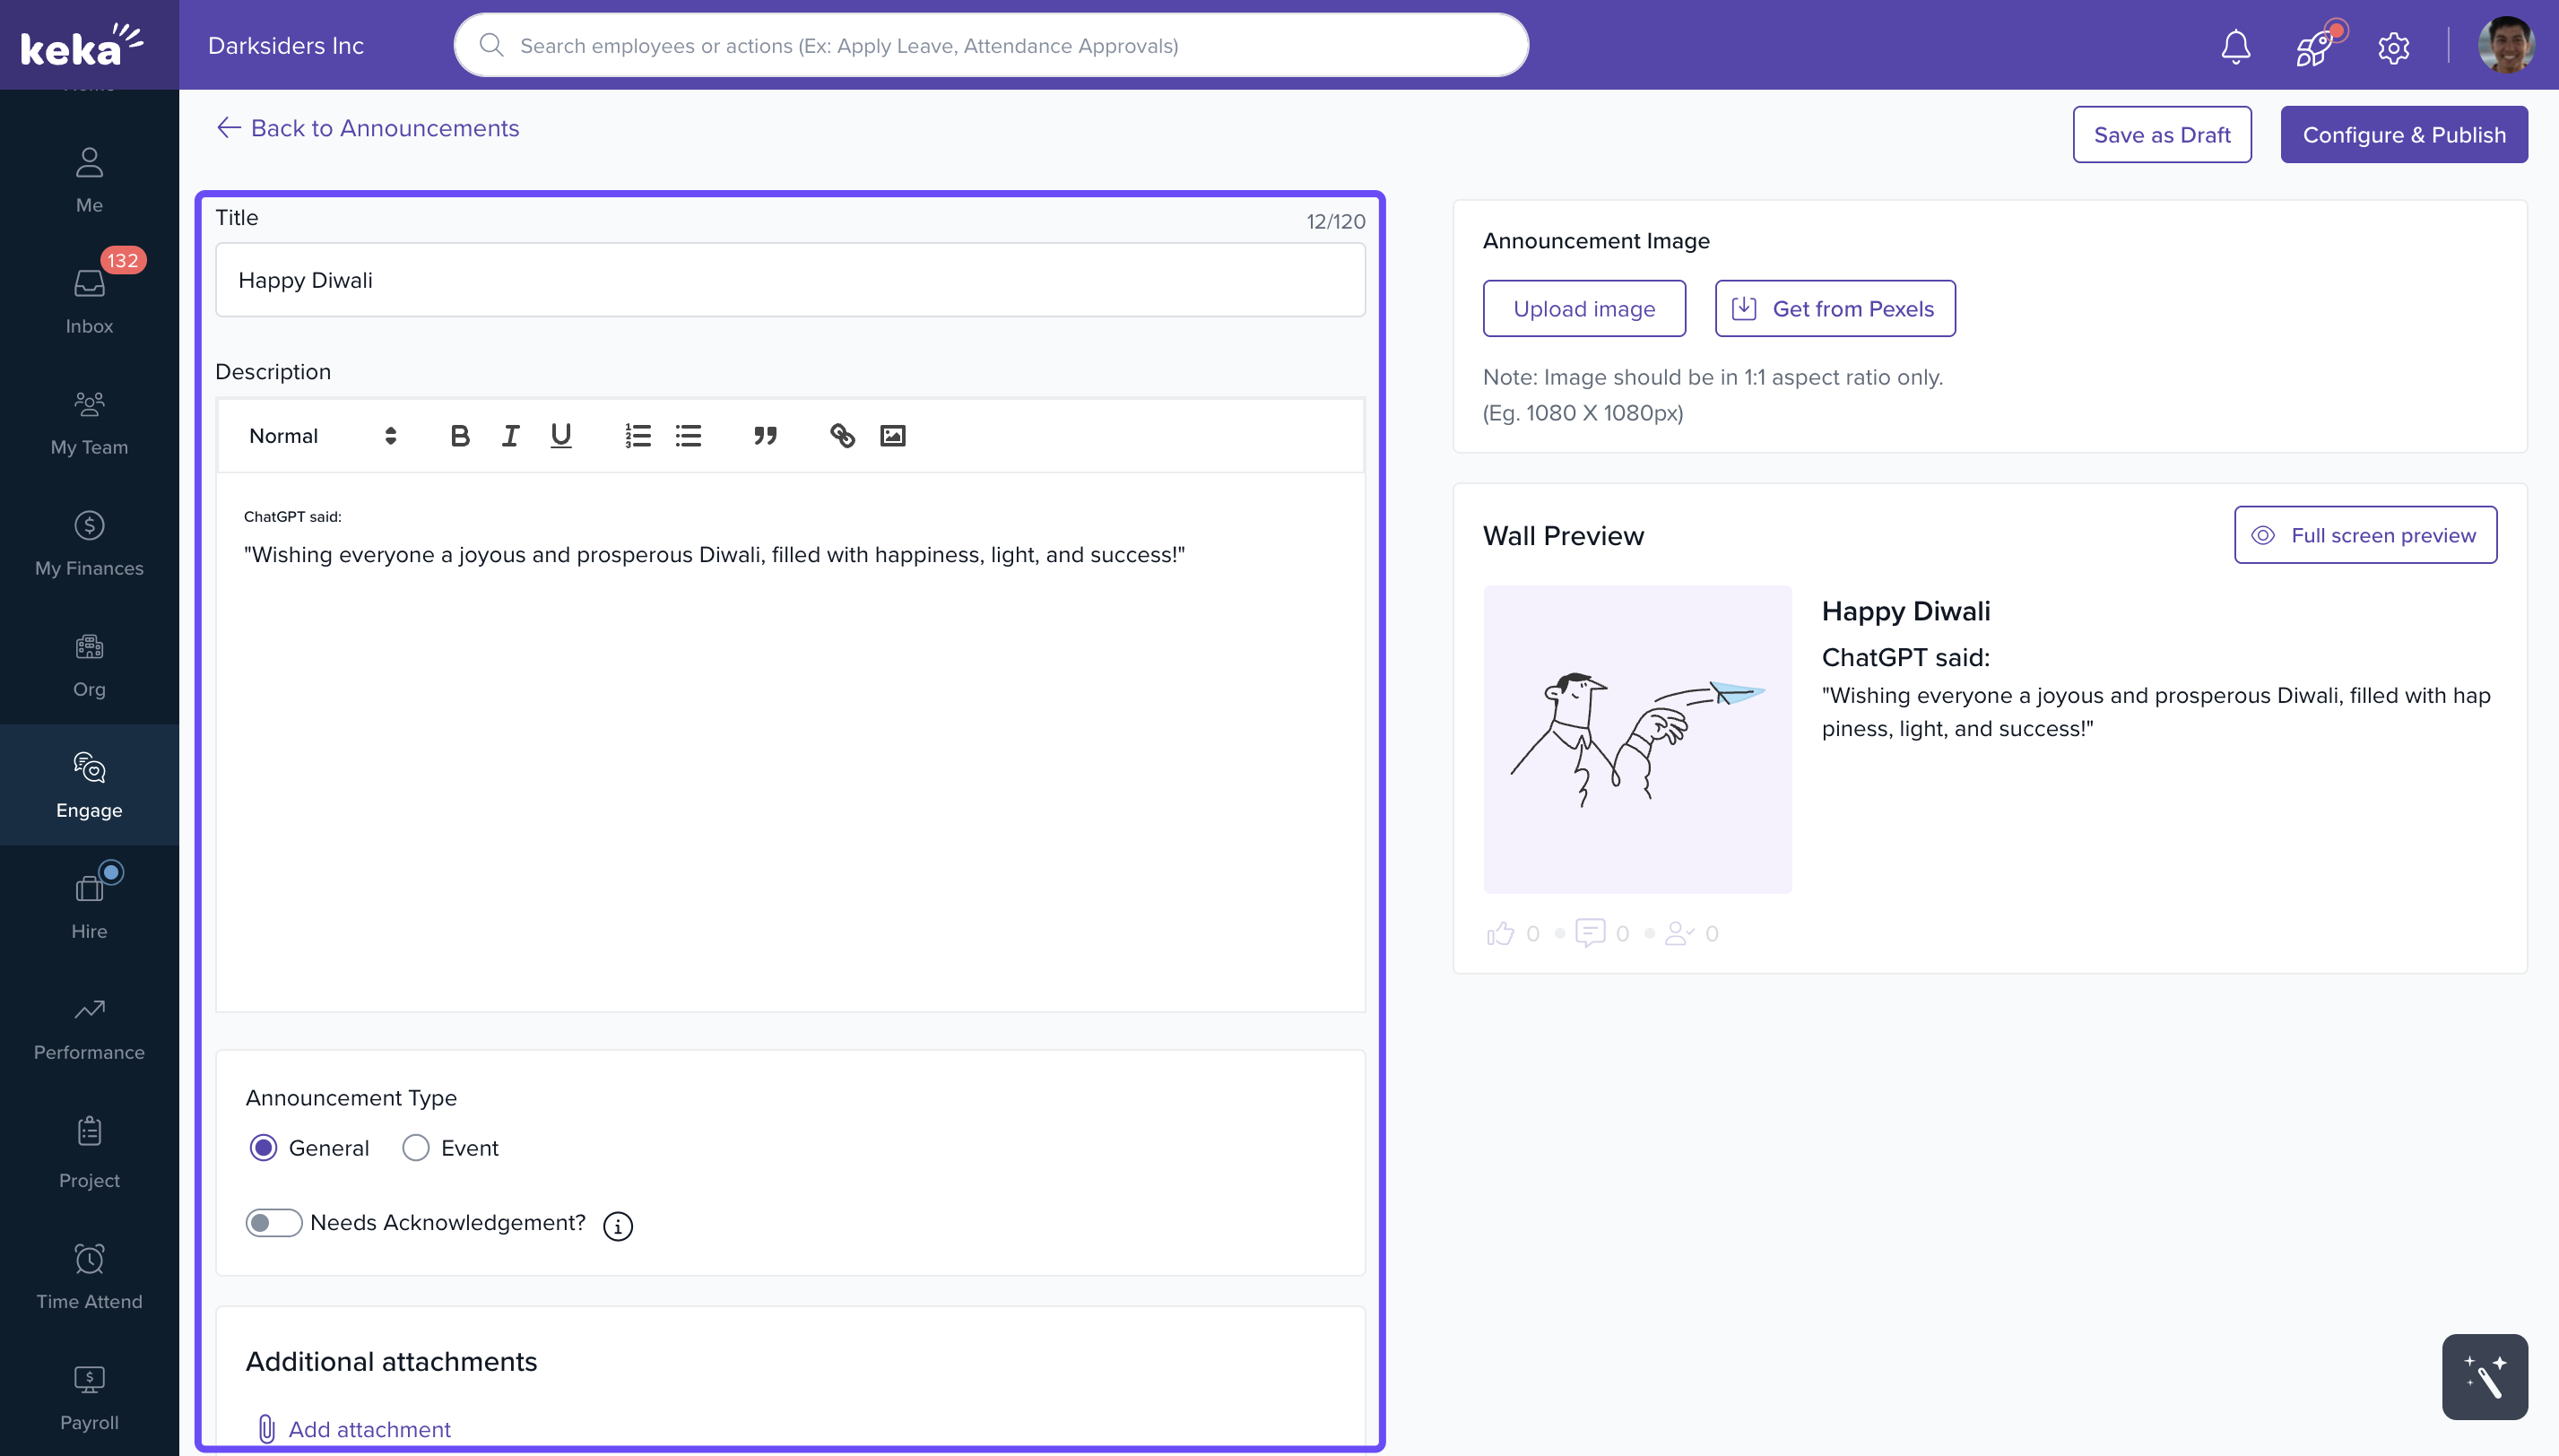
Task: Select the Event announcement type
Action: (416, 1148)
